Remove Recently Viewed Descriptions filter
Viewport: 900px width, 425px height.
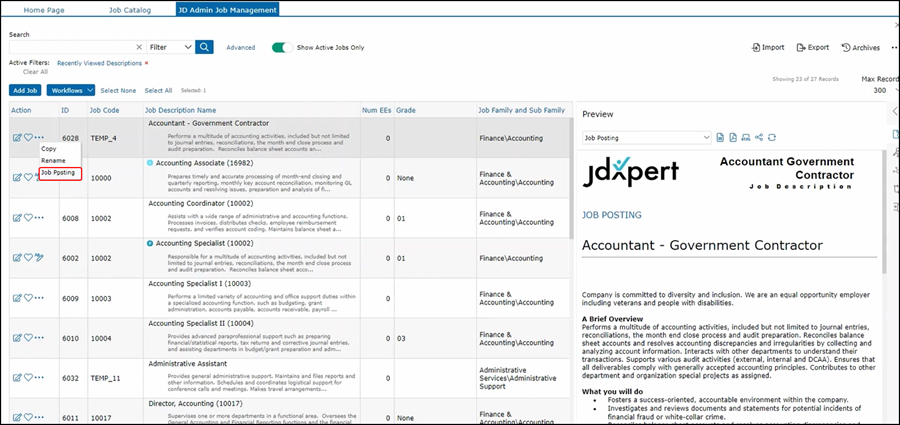(147, 63)
